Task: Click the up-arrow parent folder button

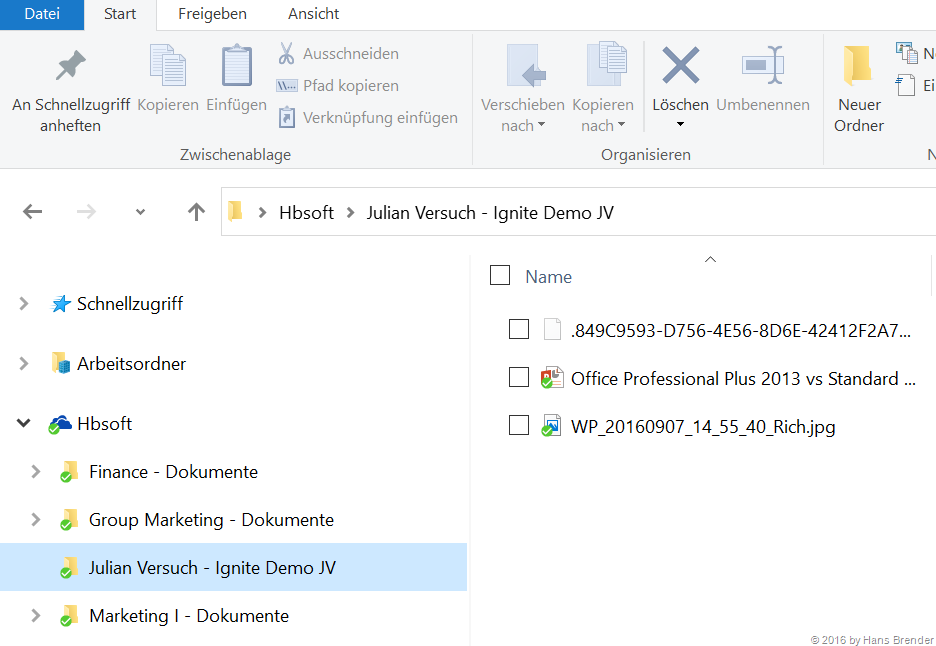Action: [196, 211]
